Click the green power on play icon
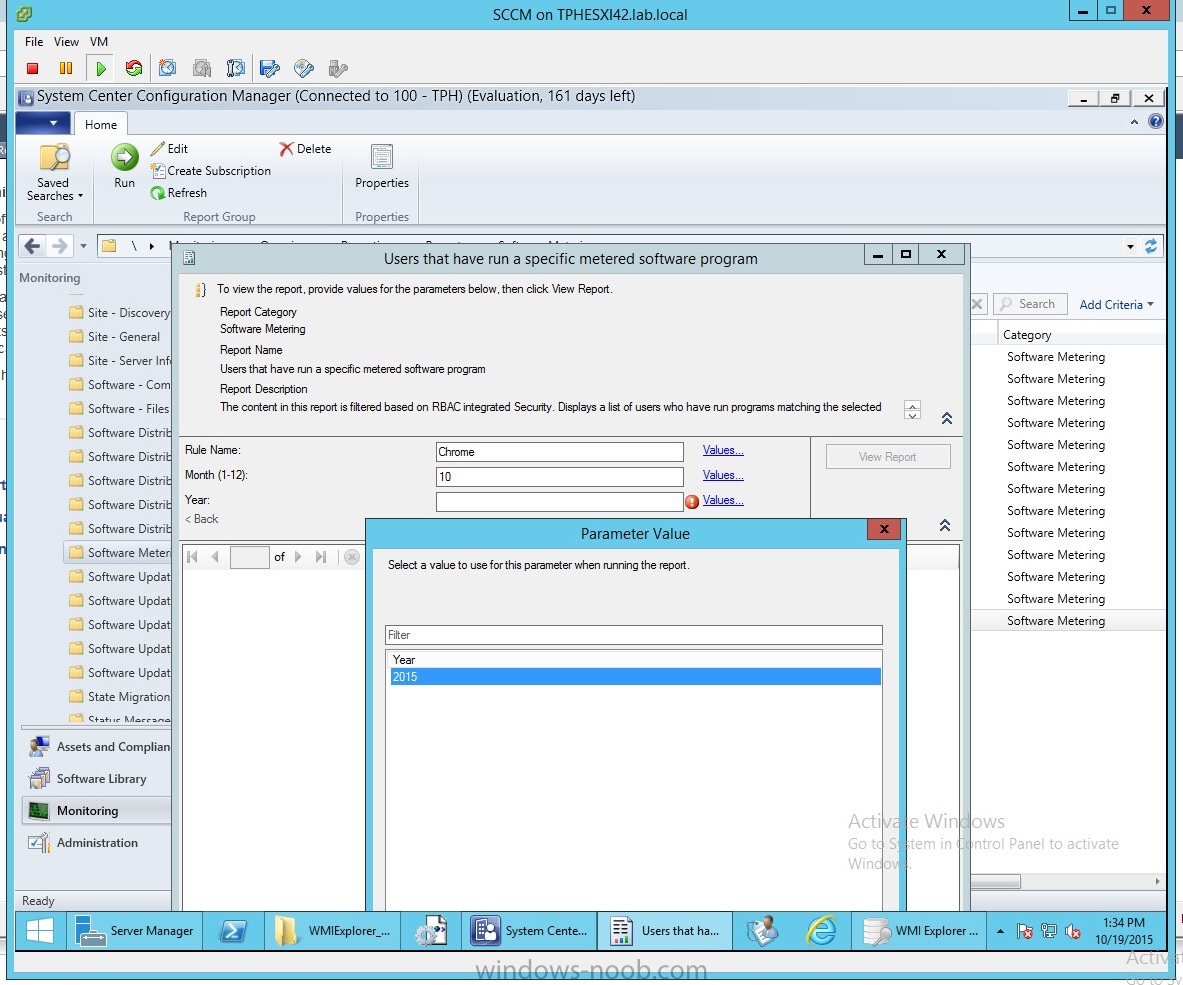 (x=100, y=69)
